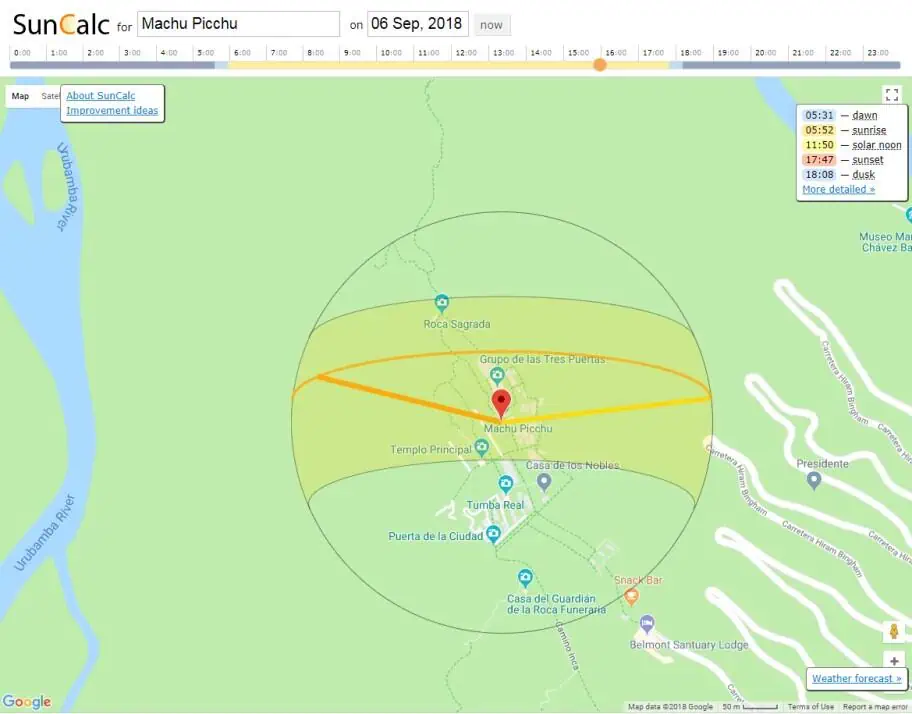Click the Tumba Real camera marker

tap(506, 485)
